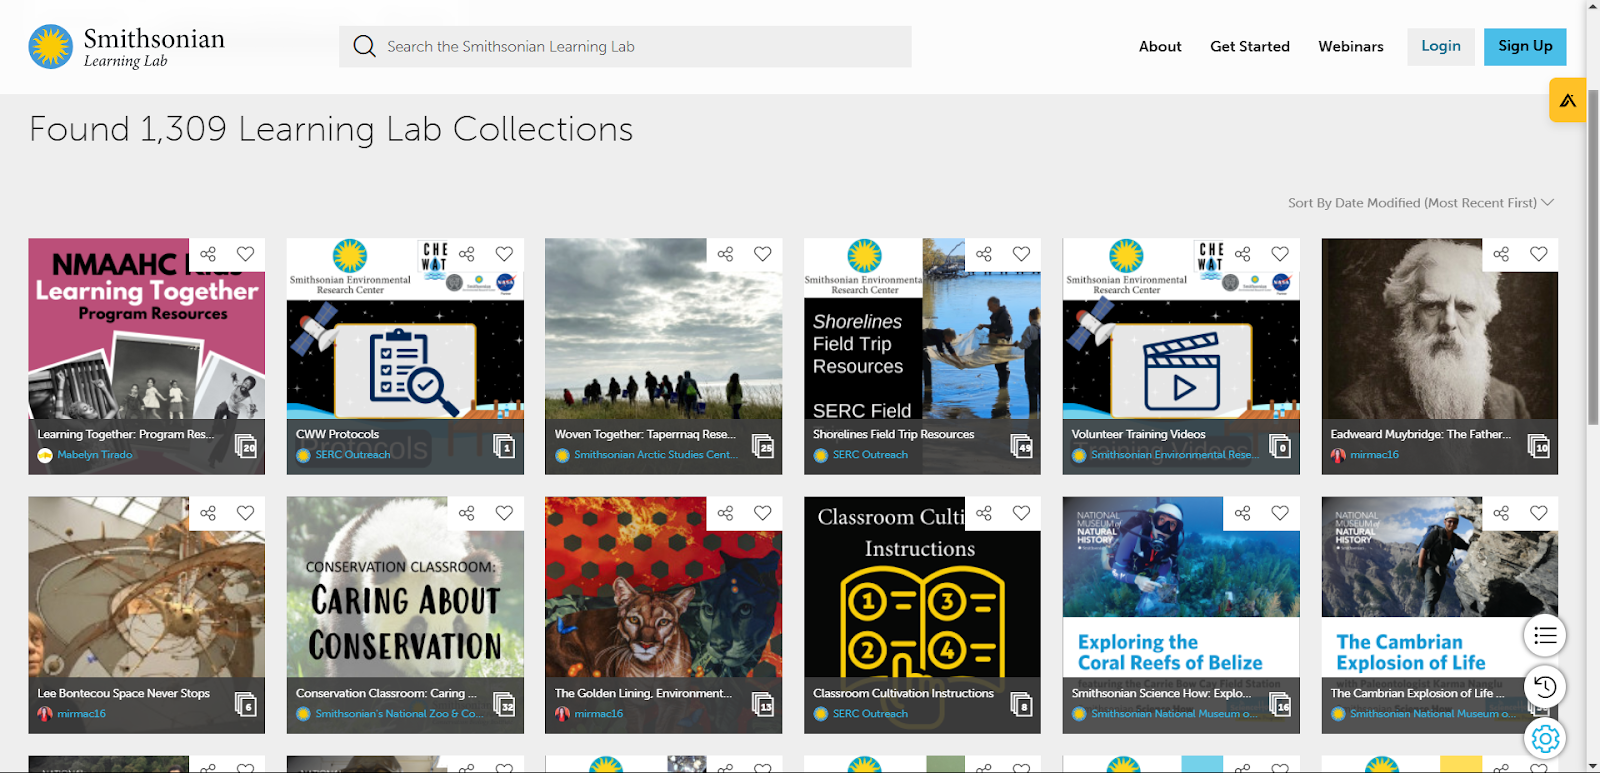Click the Sign Up button
The image size is (1600, 773).
click(x=1525, y=47)
